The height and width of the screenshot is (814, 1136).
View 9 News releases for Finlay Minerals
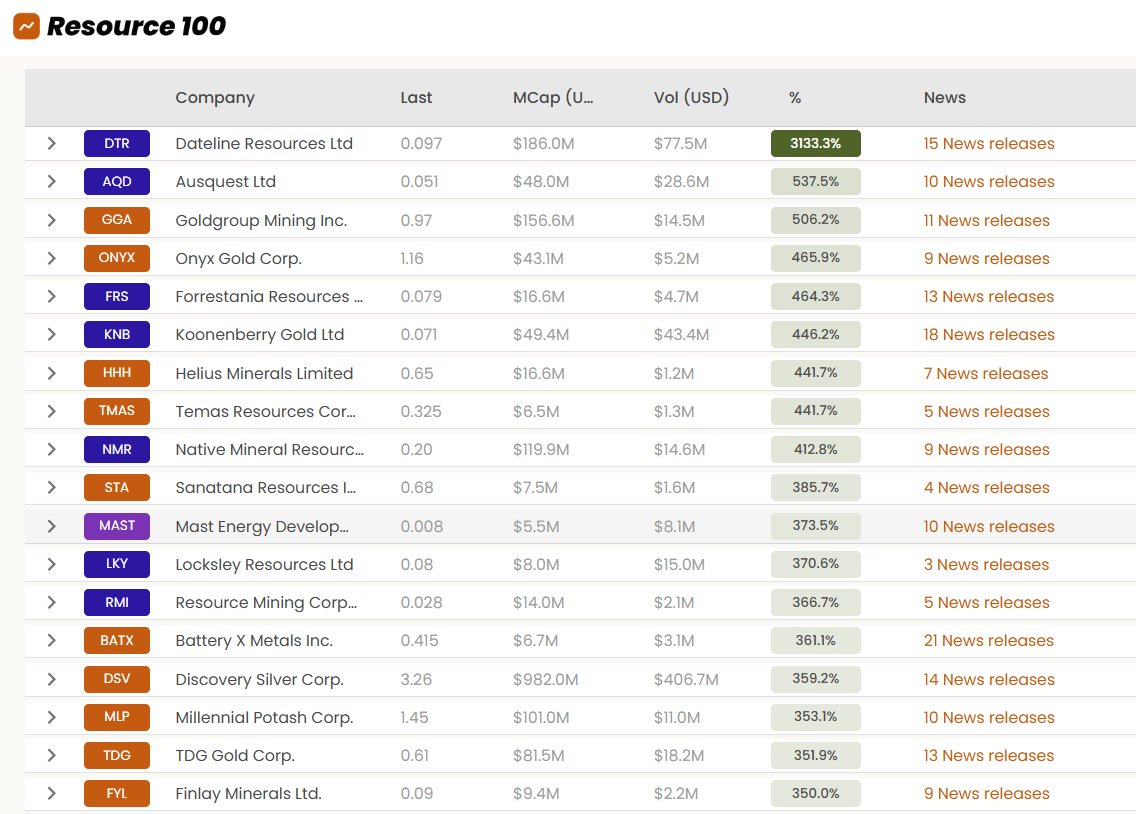(x=986, y=793)
